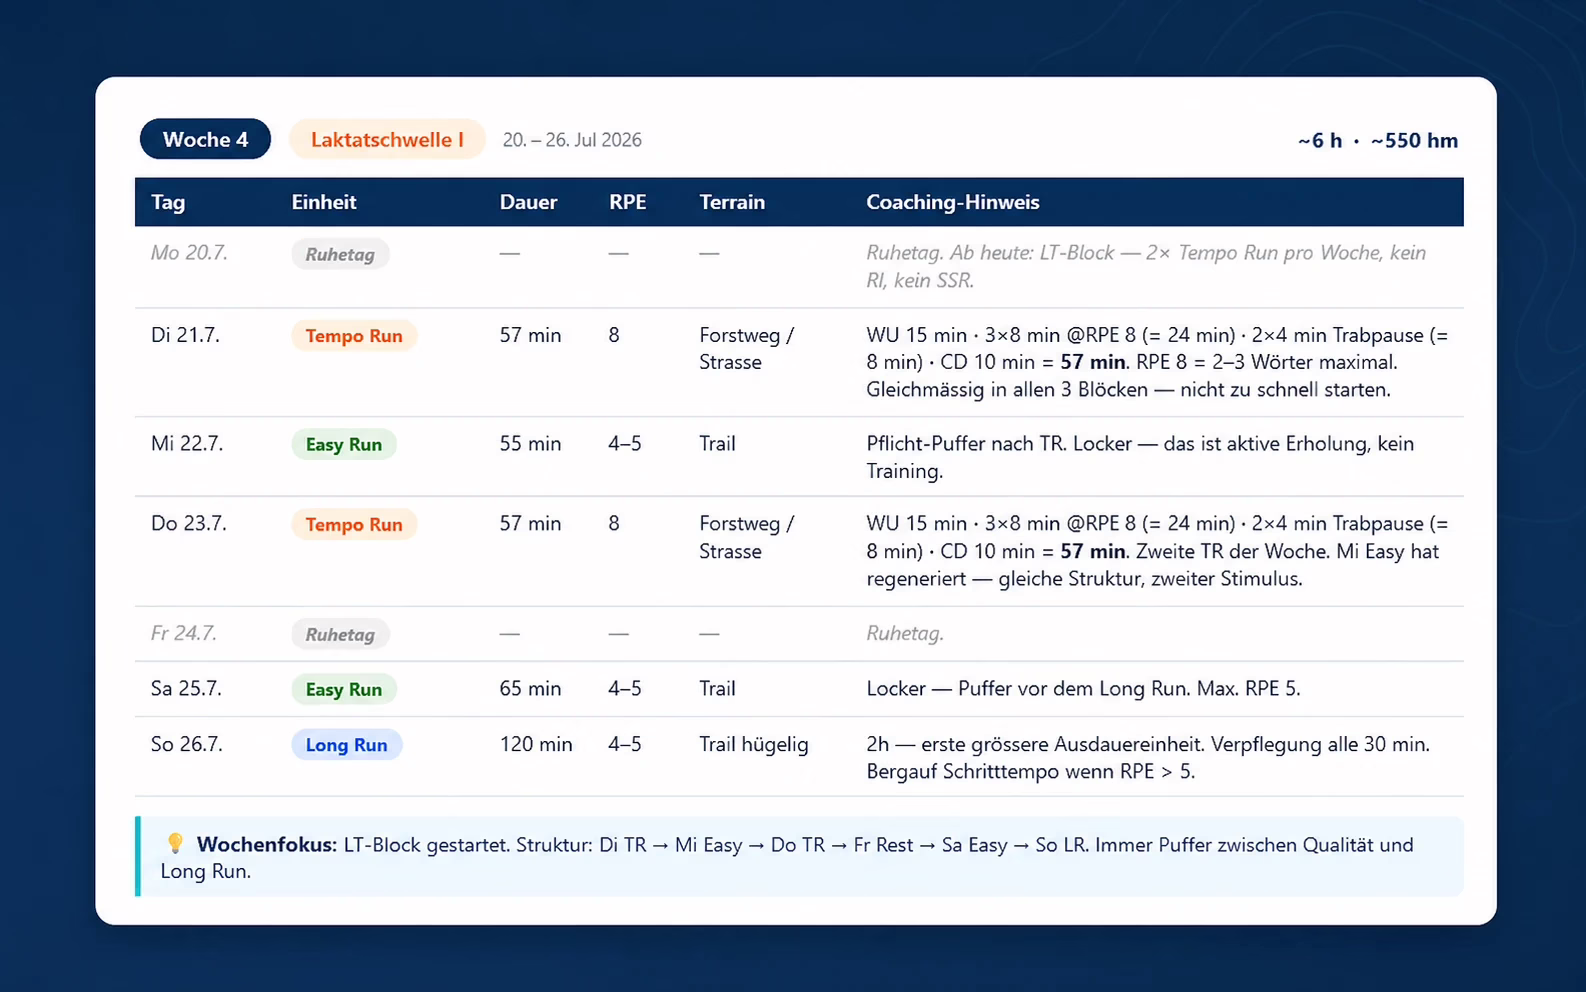
Task: Click the weekly total ~6 h · ~550 hm
Action: pos(1378,141)
